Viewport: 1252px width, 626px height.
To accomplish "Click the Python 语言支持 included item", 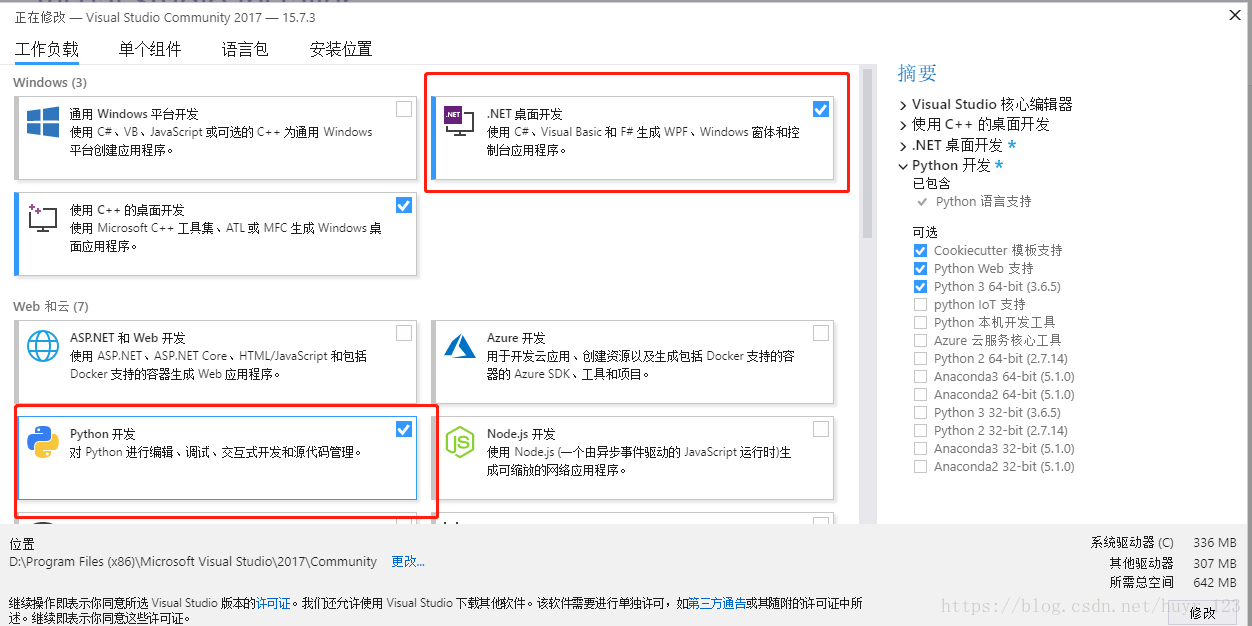I will pos(983,201).
